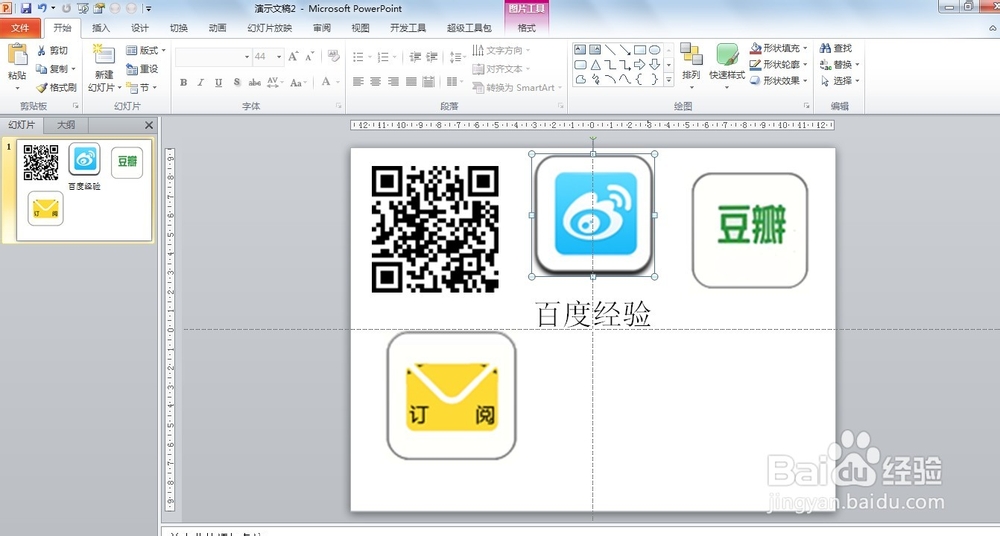Select the down block arrow shape

click(655, 64)
